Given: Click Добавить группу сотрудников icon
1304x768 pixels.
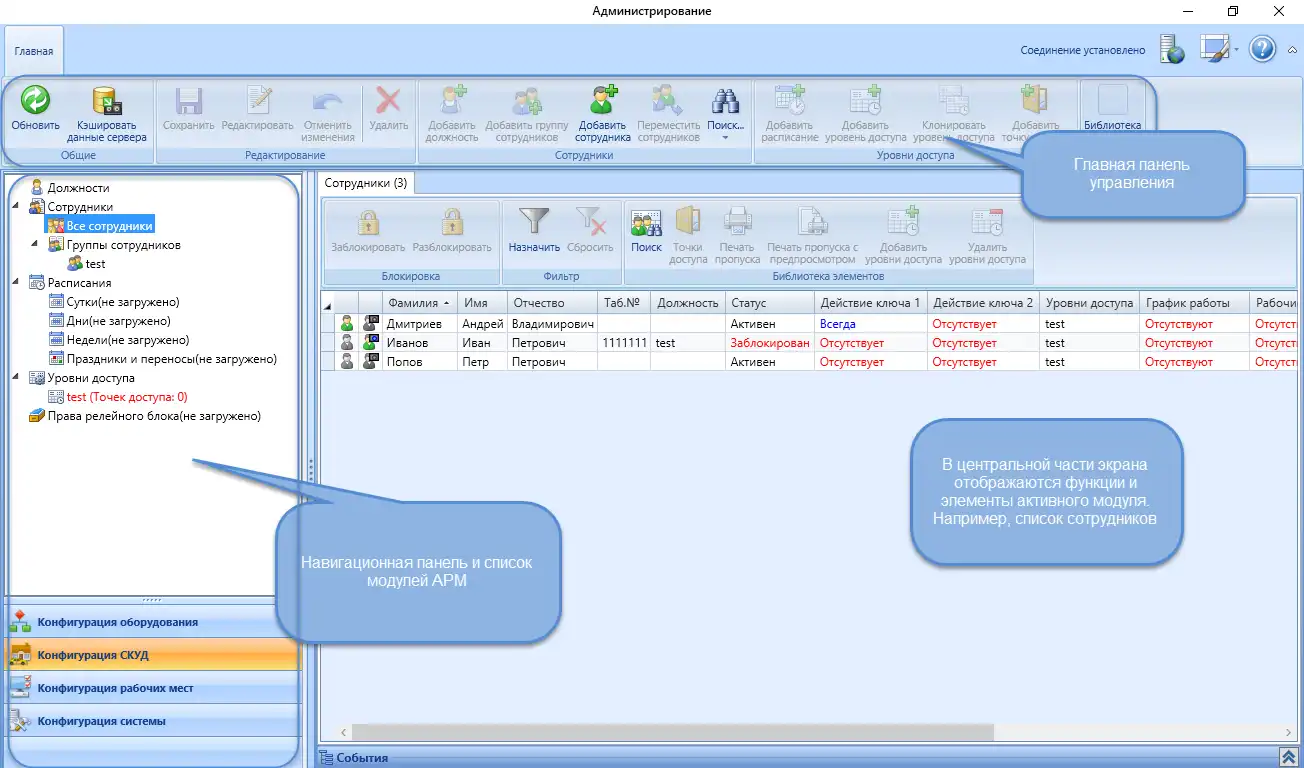Looking at the screenshot, I should coord(527,101).
